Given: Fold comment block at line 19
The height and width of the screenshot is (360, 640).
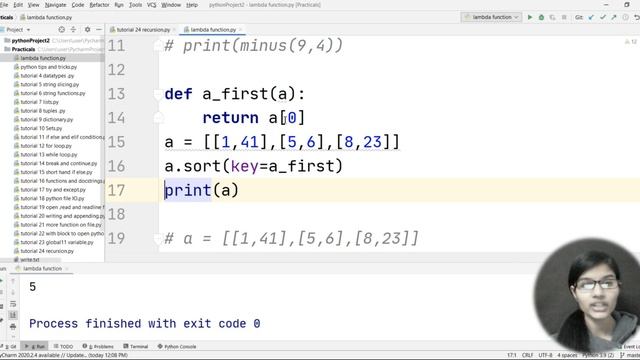Looking at the screenshot, I should point(158,239).
